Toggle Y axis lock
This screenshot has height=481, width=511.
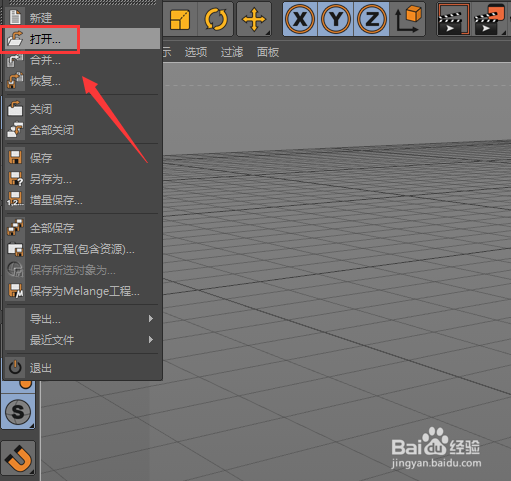pos(336,19)
